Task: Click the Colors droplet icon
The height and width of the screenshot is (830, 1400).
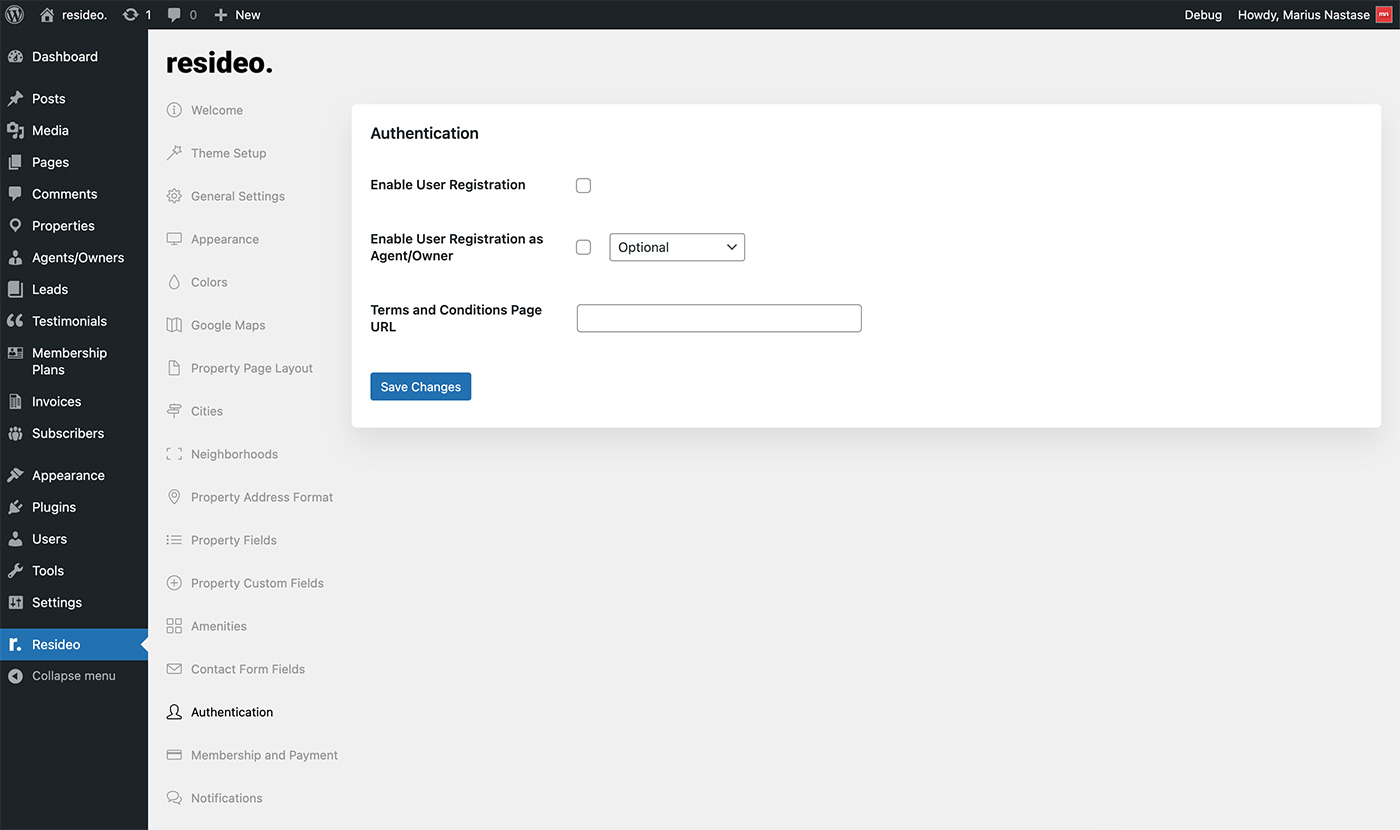Action: click(x=174, y=282)
